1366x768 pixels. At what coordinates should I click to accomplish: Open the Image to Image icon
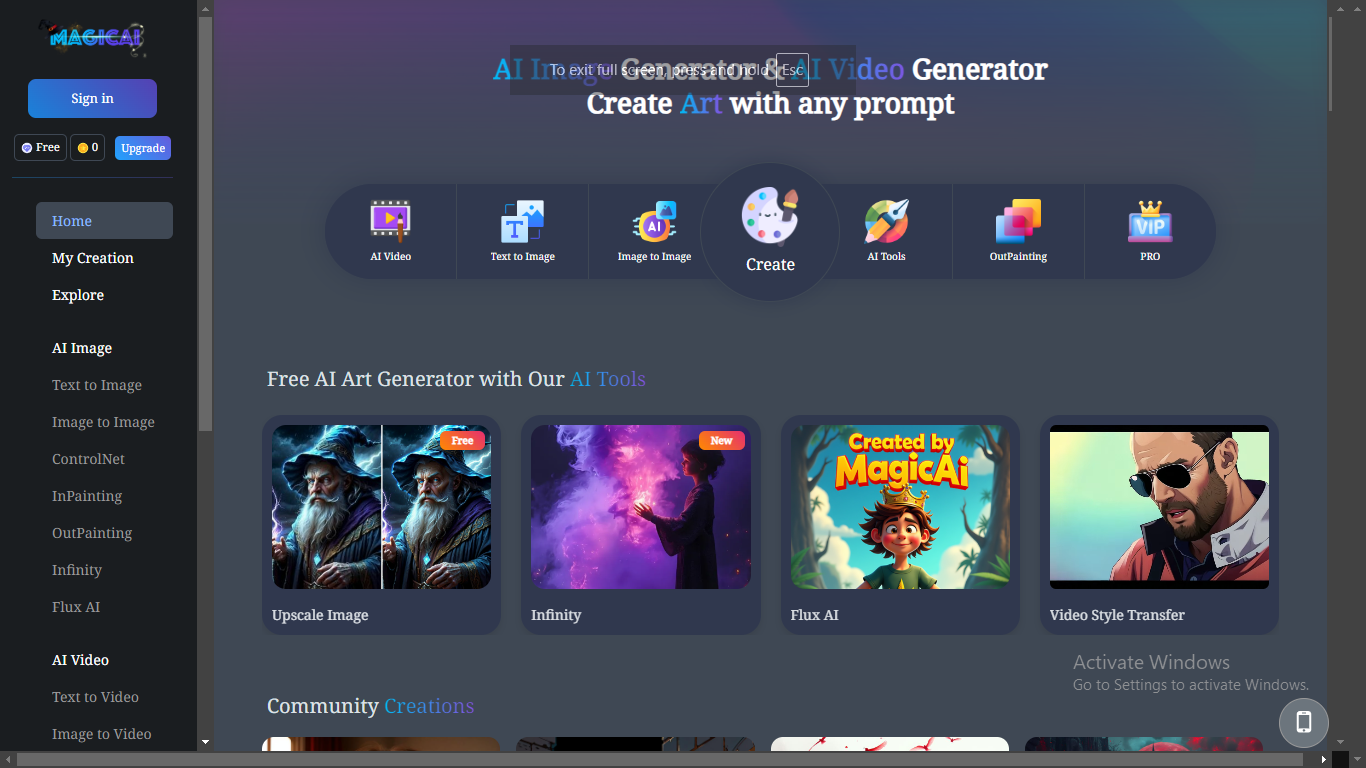(654, 222)
